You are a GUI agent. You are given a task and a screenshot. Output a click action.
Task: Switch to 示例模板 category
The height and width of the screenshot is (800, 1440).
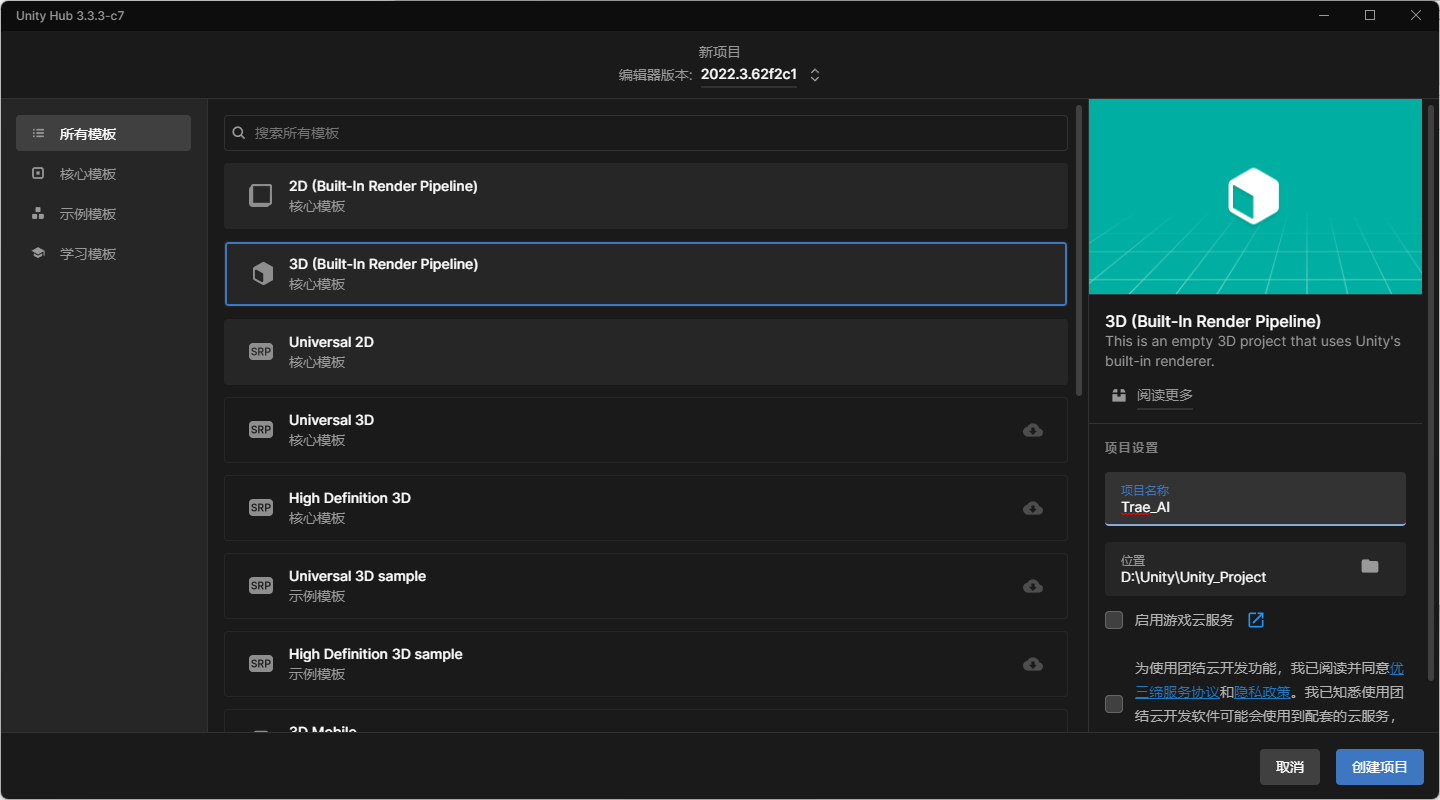[x=104, y=213]
